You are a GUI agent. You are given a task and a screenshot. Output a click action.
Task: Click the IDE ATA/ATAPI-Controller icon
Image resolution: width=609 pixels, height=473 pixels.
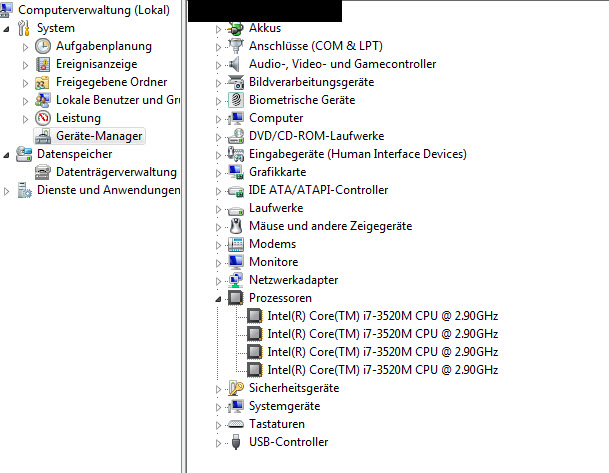pyautogui.click(x=236, y=190)
